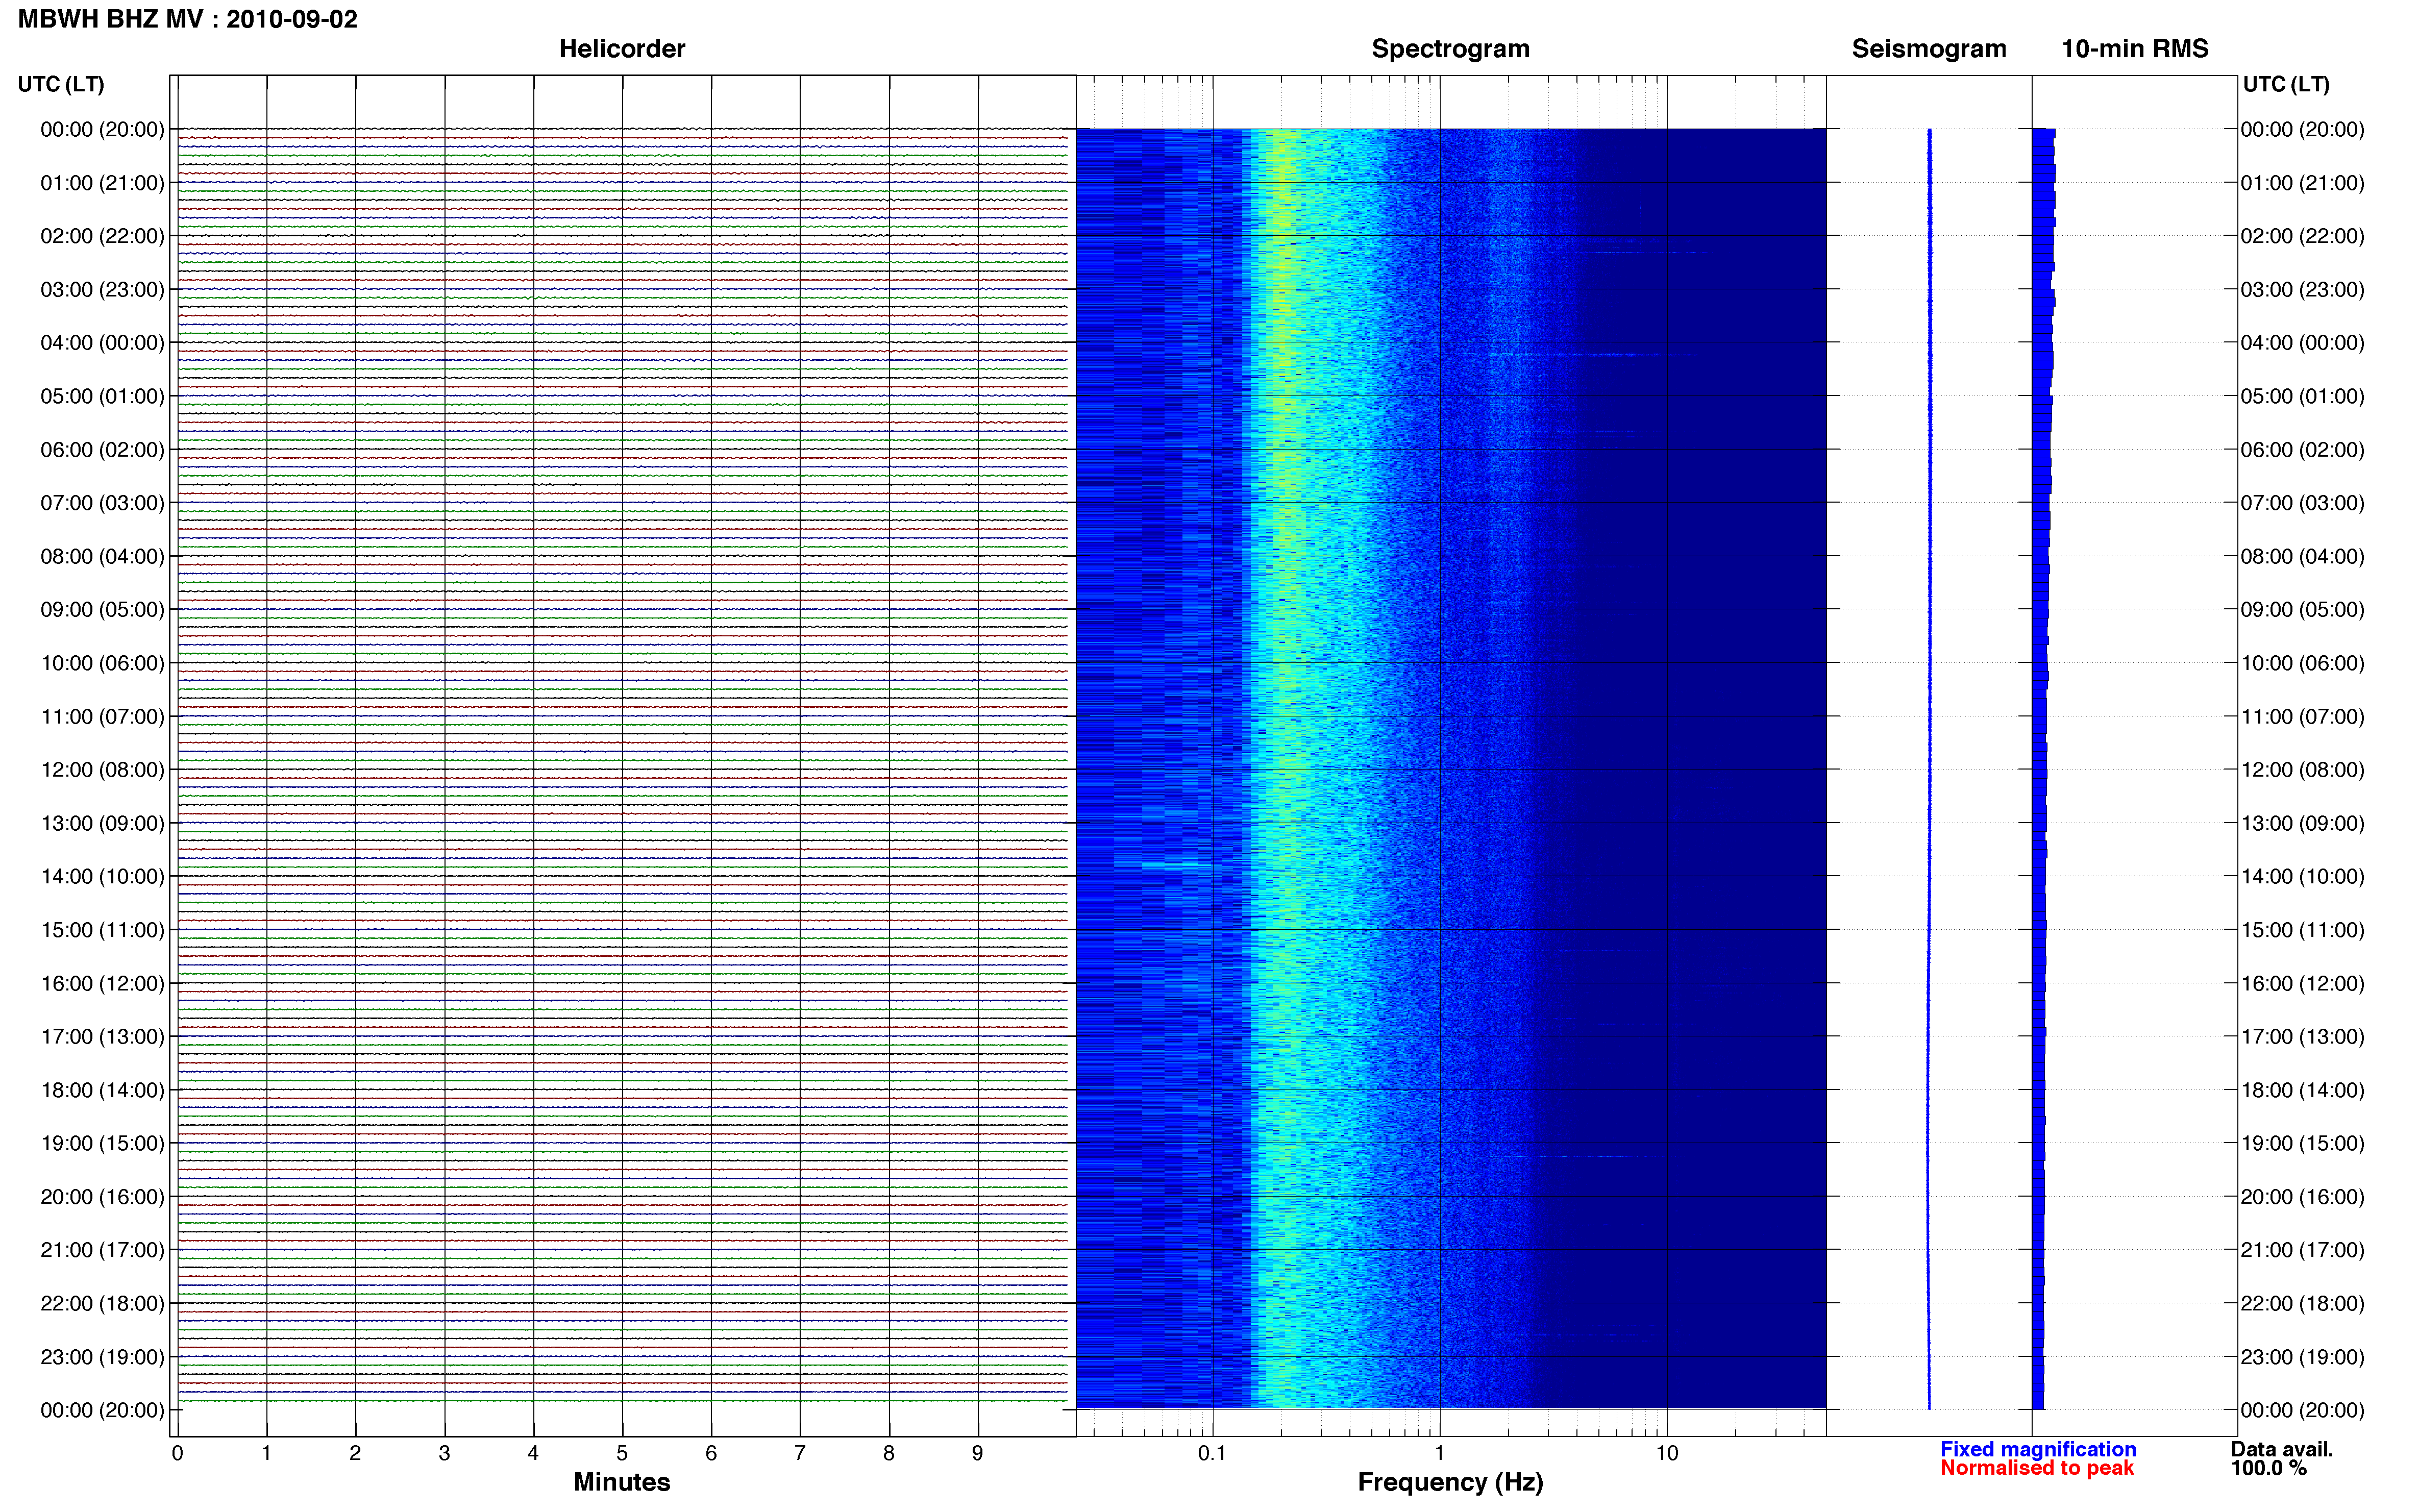
Task: Click the Helicorder panel heading
Action: click(622, 49)
